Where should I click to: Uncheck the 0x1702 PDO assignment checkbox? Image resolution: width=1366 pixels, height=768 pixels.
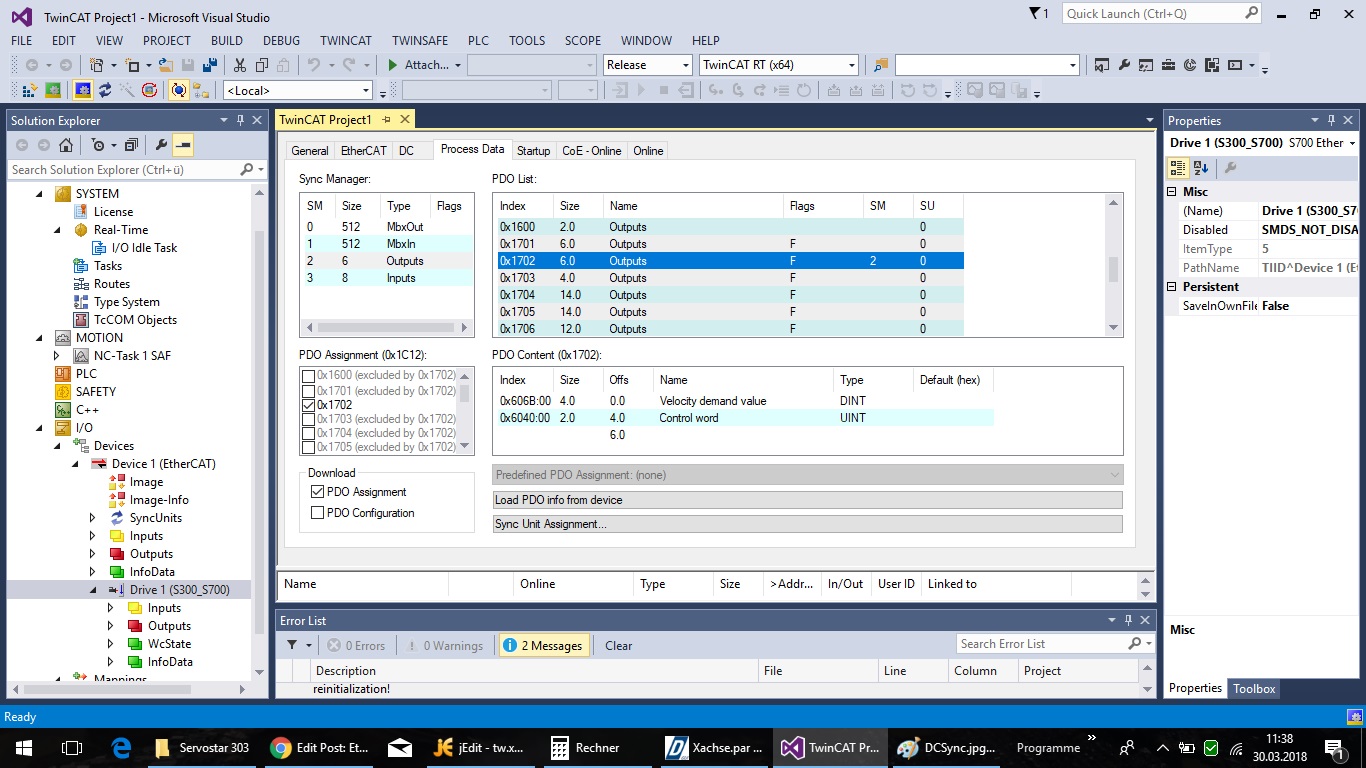[x=308, y=405]
